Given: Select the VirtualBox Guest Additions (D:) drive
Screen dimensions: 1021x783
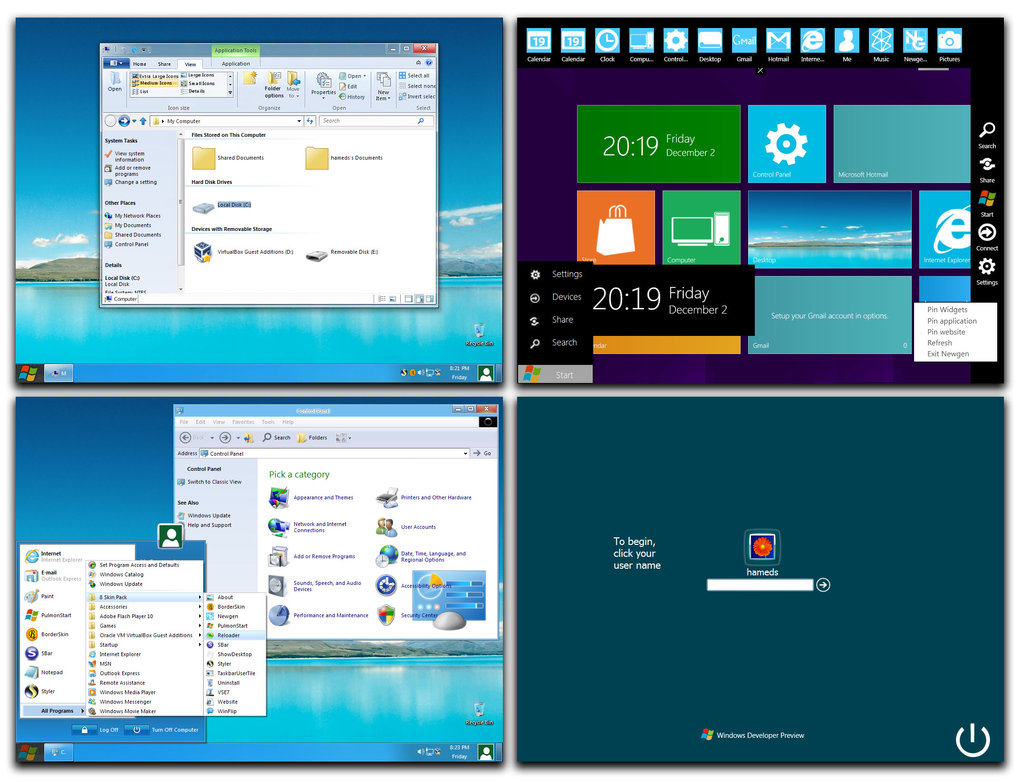Looking at the screenshot, I should (244, 251).
